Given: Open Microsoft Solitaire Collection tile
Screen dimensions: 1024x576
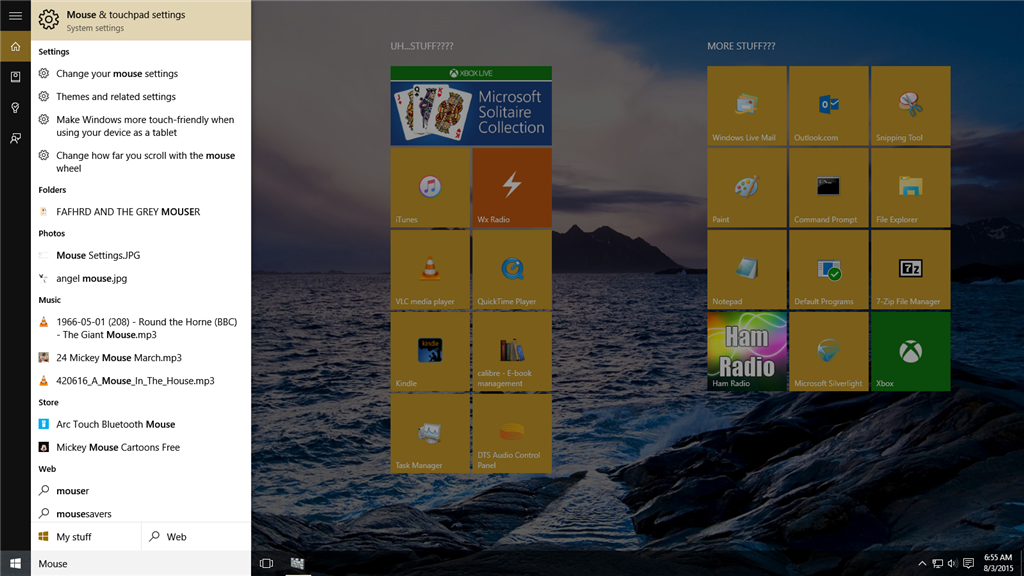Looking at the screenshot, I should coord(471,106).
